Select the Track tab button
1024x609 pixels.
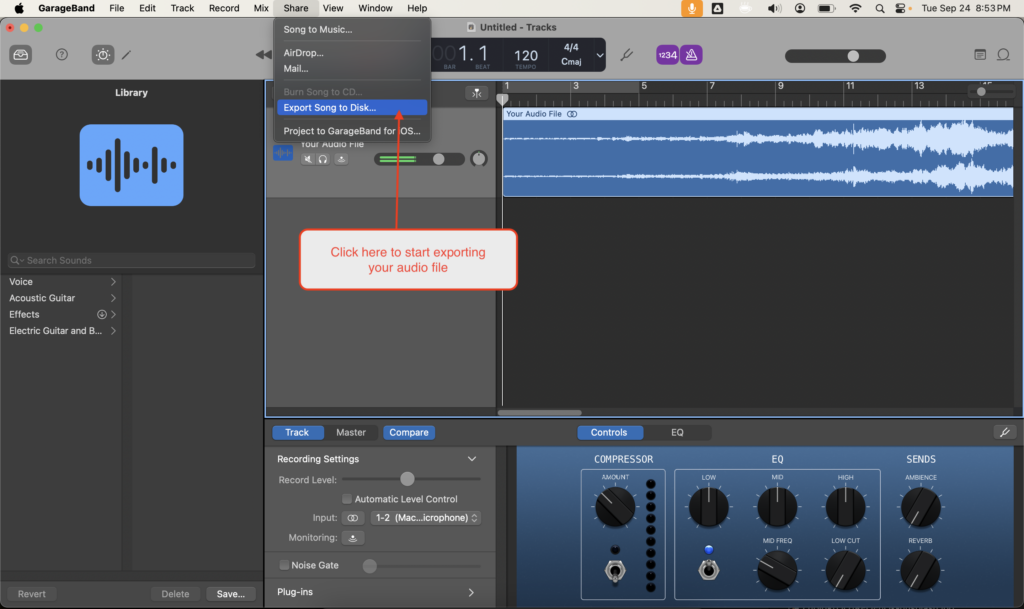(x=297, y=432)
